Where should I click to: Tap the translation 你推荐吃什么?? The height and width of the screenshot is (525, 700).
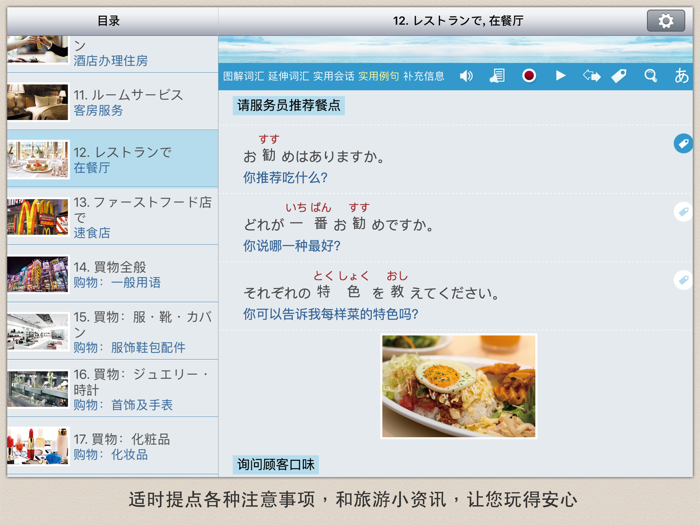click(x=285, y=178)
